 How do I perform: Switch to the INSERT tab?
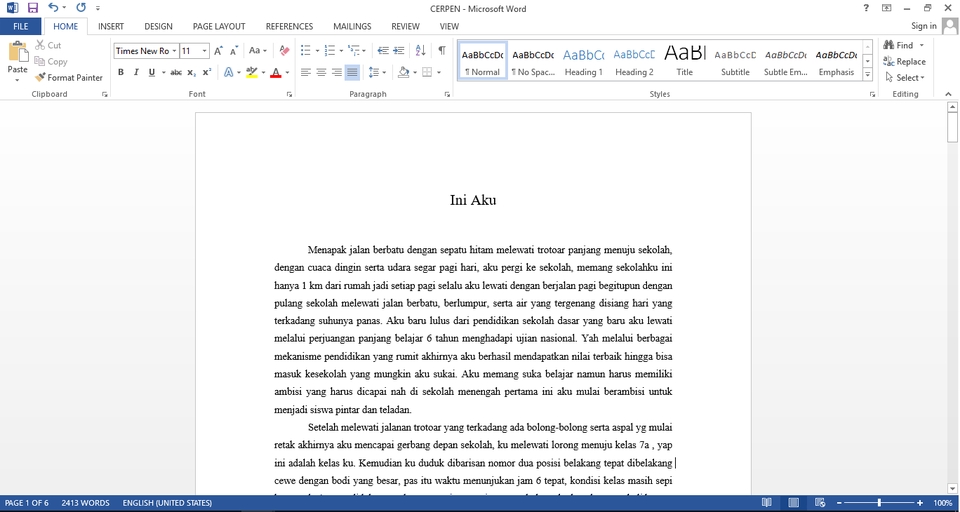click(x=111, y=26)
